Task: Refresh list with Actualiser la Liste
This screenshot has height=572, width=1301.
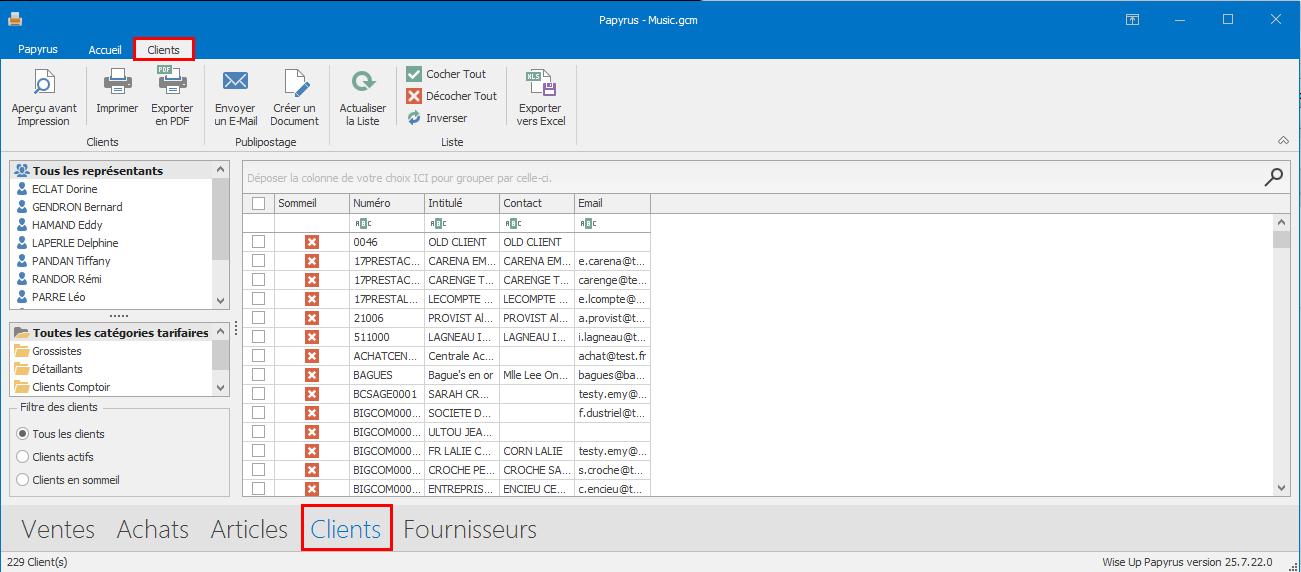Action: pyautogui.click(x=362, y=97)
